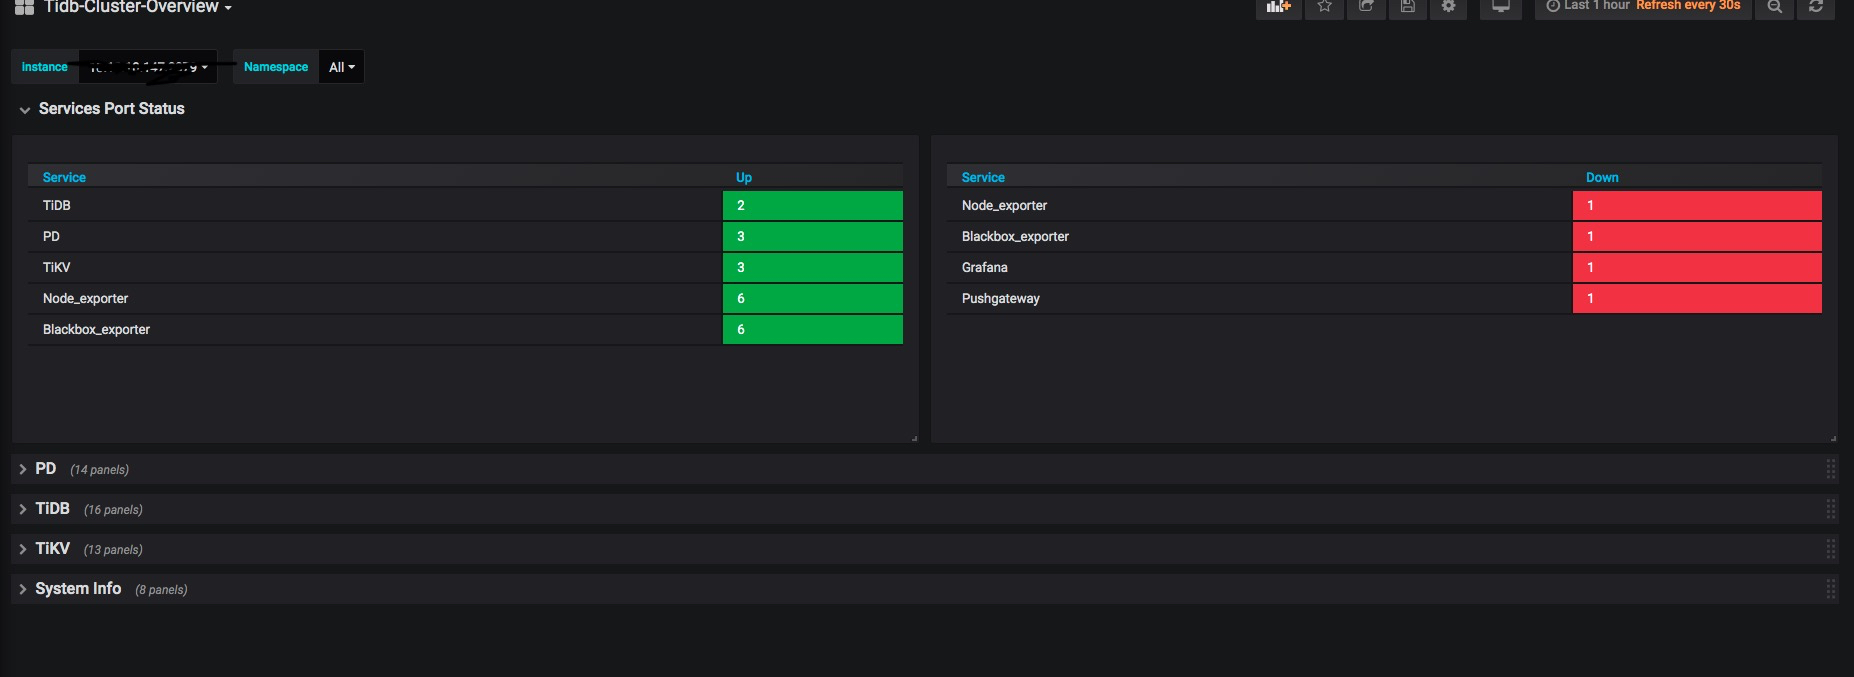Click red Grafana down value cell
Image resolution: width=1854 pixels, height=677 pixels.
tap(1696, 268)
